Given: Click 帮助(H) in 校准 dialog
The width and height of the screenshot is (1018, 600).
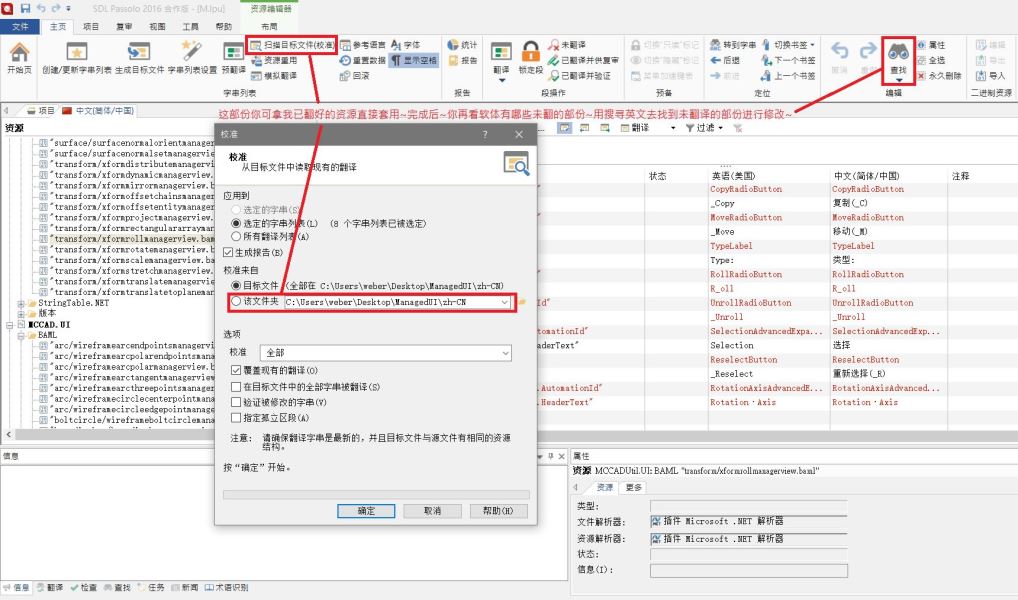Looking at the screenshot, I should (x=498, y=511).
